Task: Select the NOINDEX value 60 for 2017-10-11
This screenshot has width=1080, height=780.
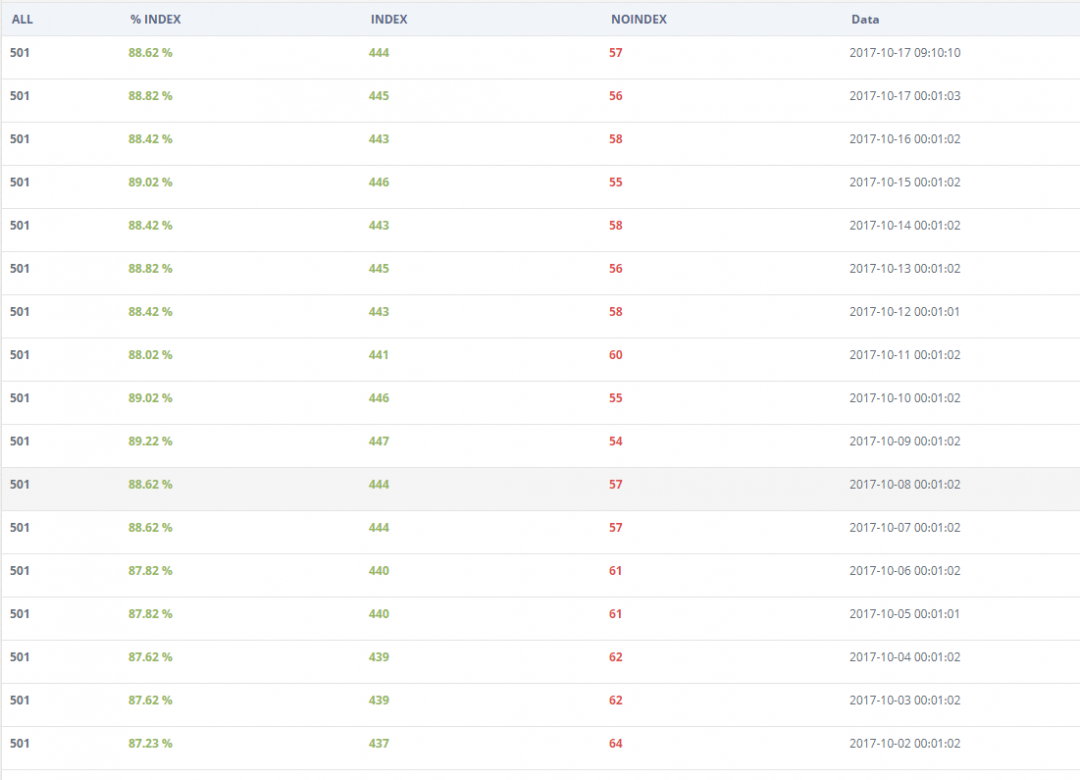Action: pos(615,355)
